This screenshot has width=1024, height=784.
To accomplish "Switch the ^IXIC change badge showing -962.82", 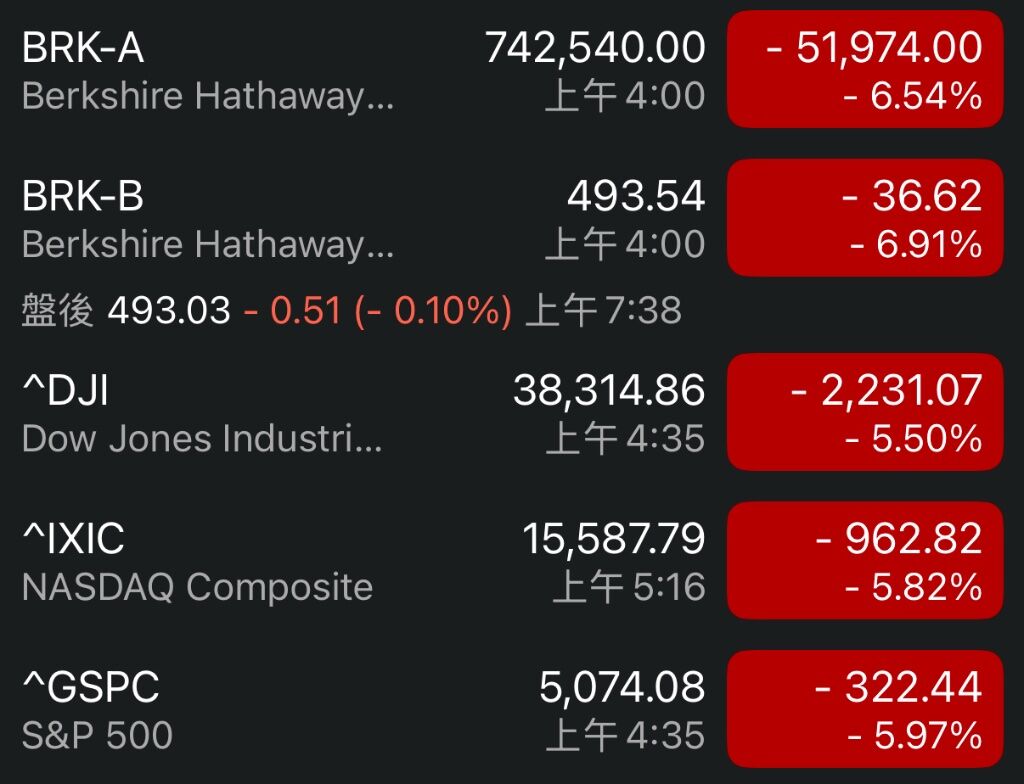I will pyautogui.click(x=865, y=561).
